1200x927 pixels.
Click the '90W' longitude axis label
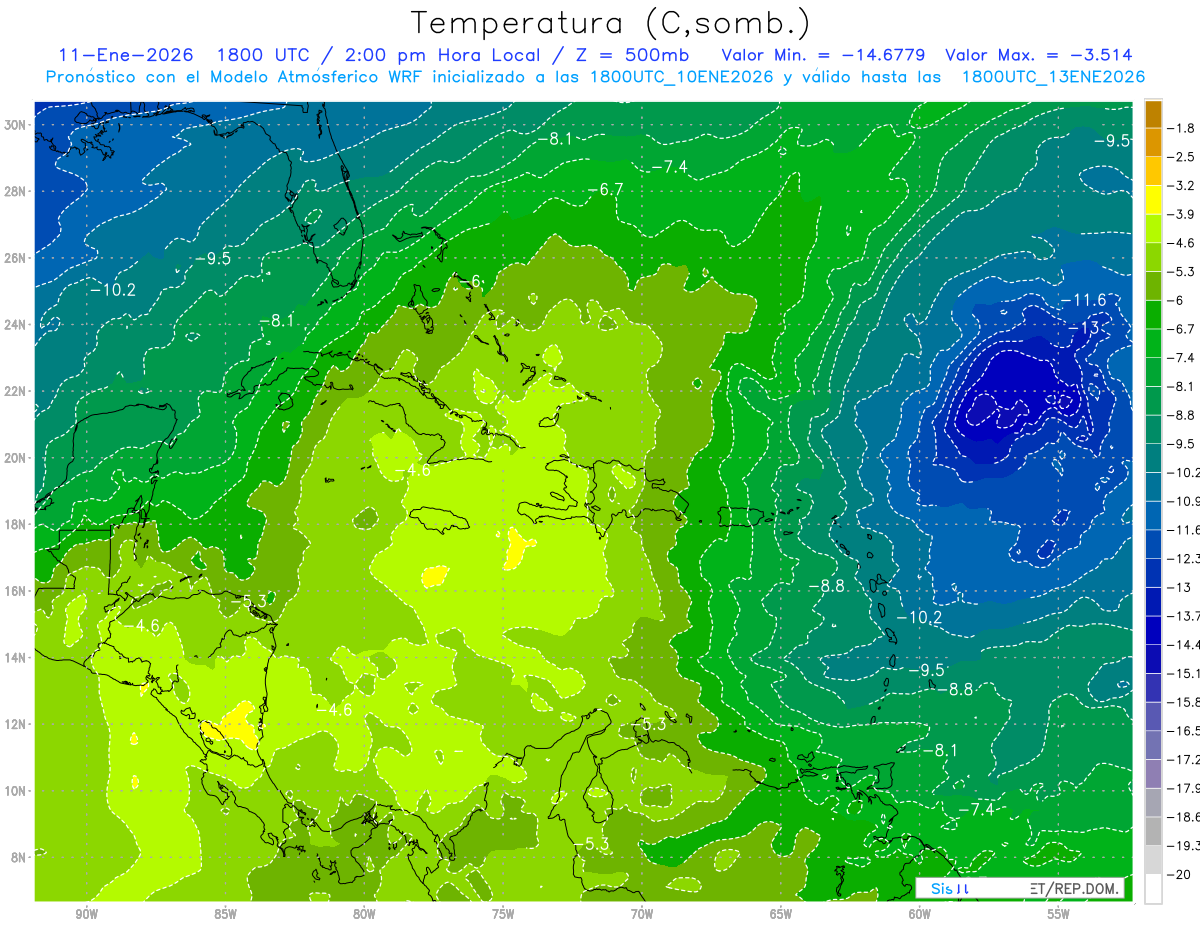[86, 914]
